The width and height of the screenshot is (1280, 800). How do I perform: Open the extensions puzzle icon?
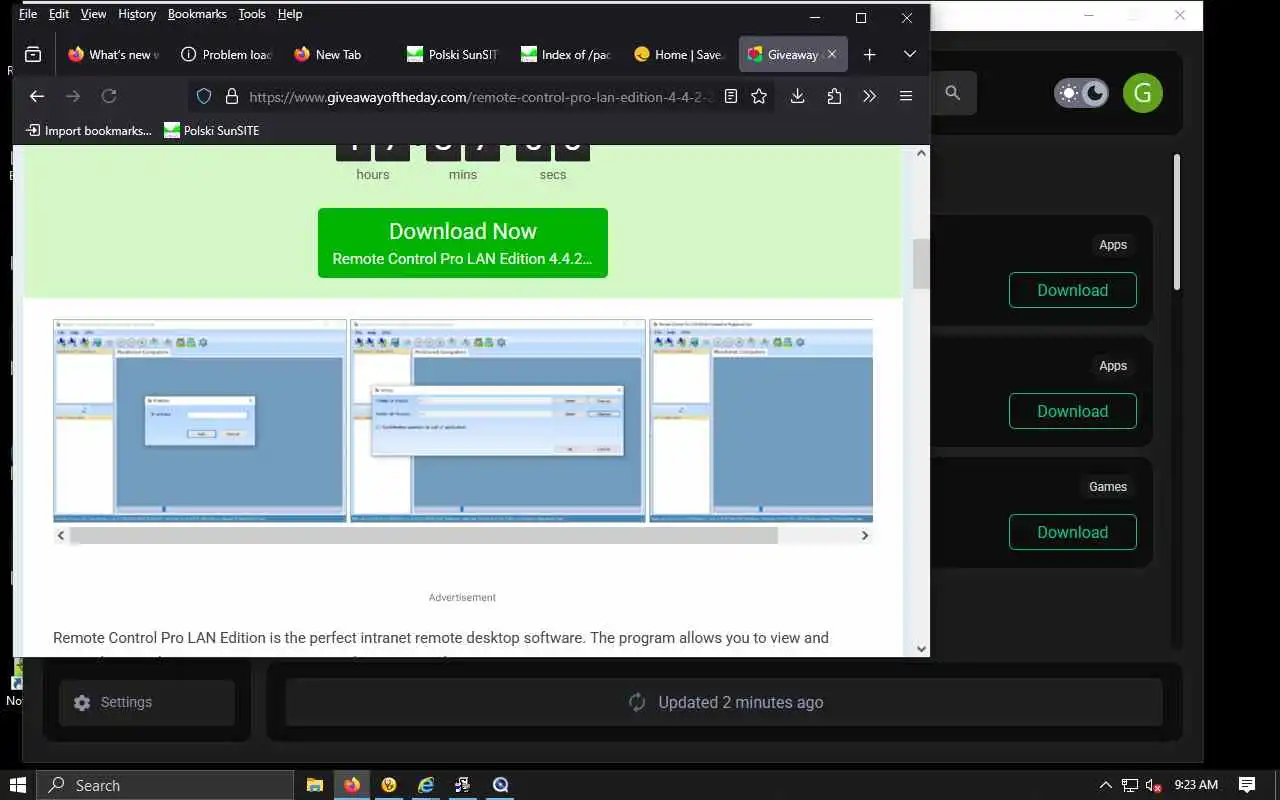pos(834,96)
